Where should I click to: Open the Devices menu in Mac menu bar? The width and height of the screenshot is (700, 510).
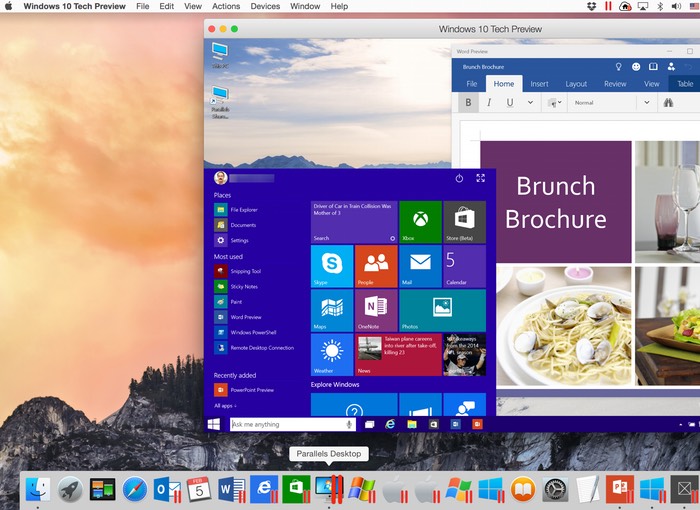coord(265,6)
